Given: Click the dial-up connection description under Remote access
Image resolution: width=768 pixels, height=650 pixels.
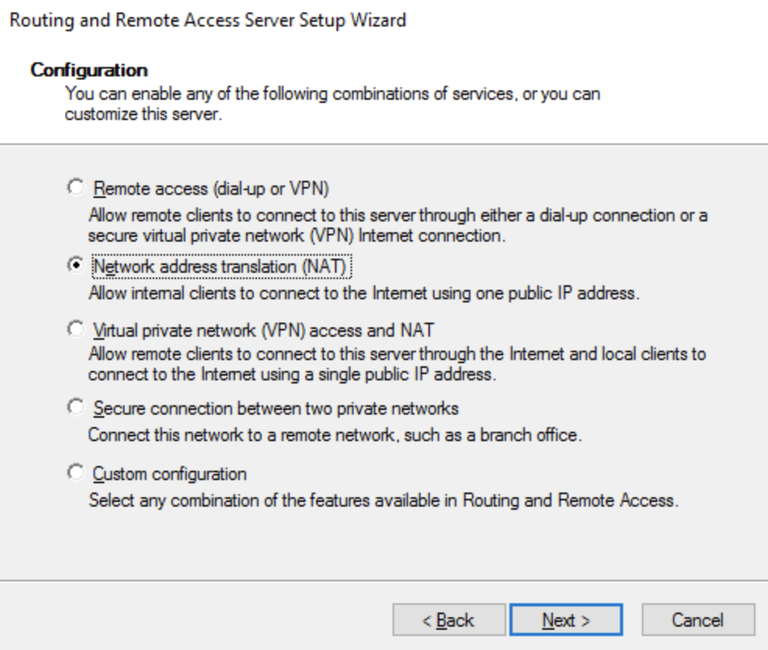Looking at the screenshot, I should (x=397, y=225).
